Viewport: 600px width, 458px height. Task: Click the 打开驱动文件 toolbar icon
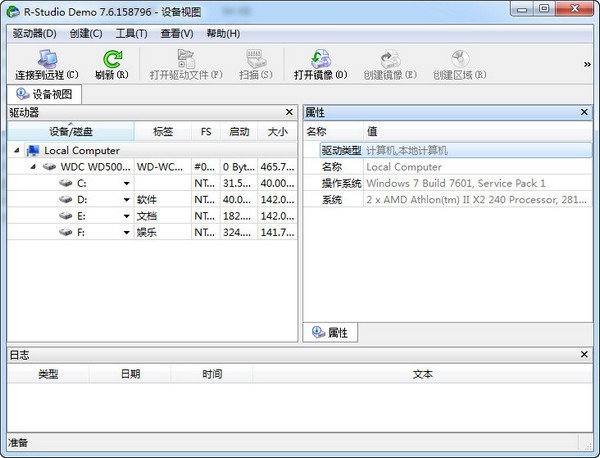[185, 59]
